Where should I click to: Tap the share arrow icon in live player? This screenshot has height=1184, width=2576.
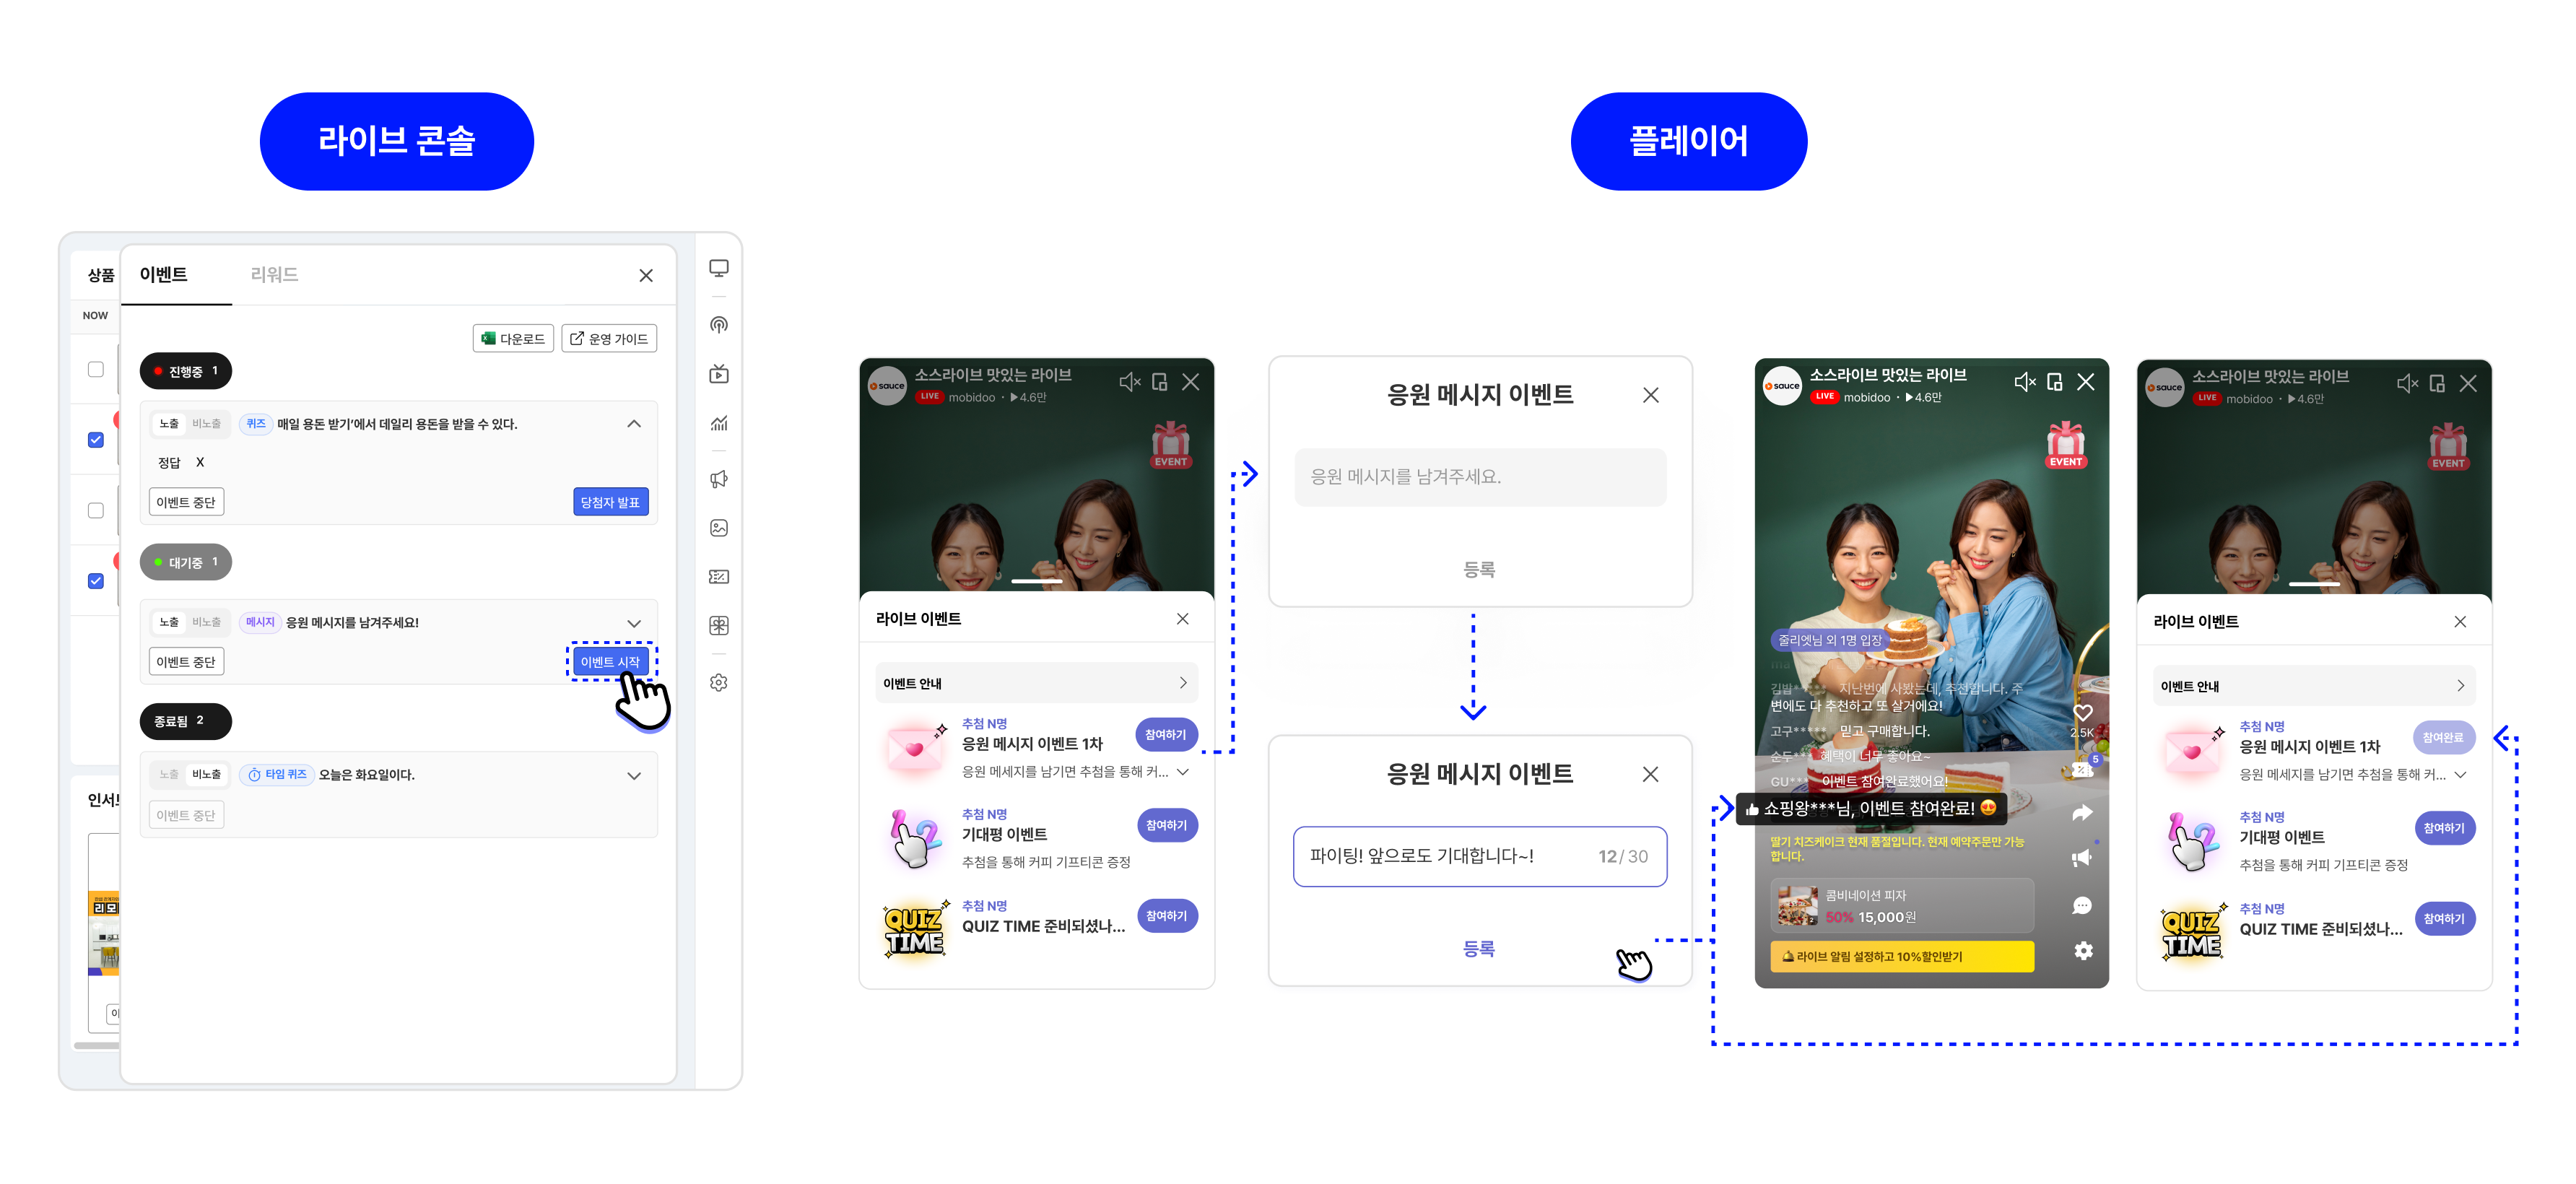pyautogui.click(x=2082, y=813)
